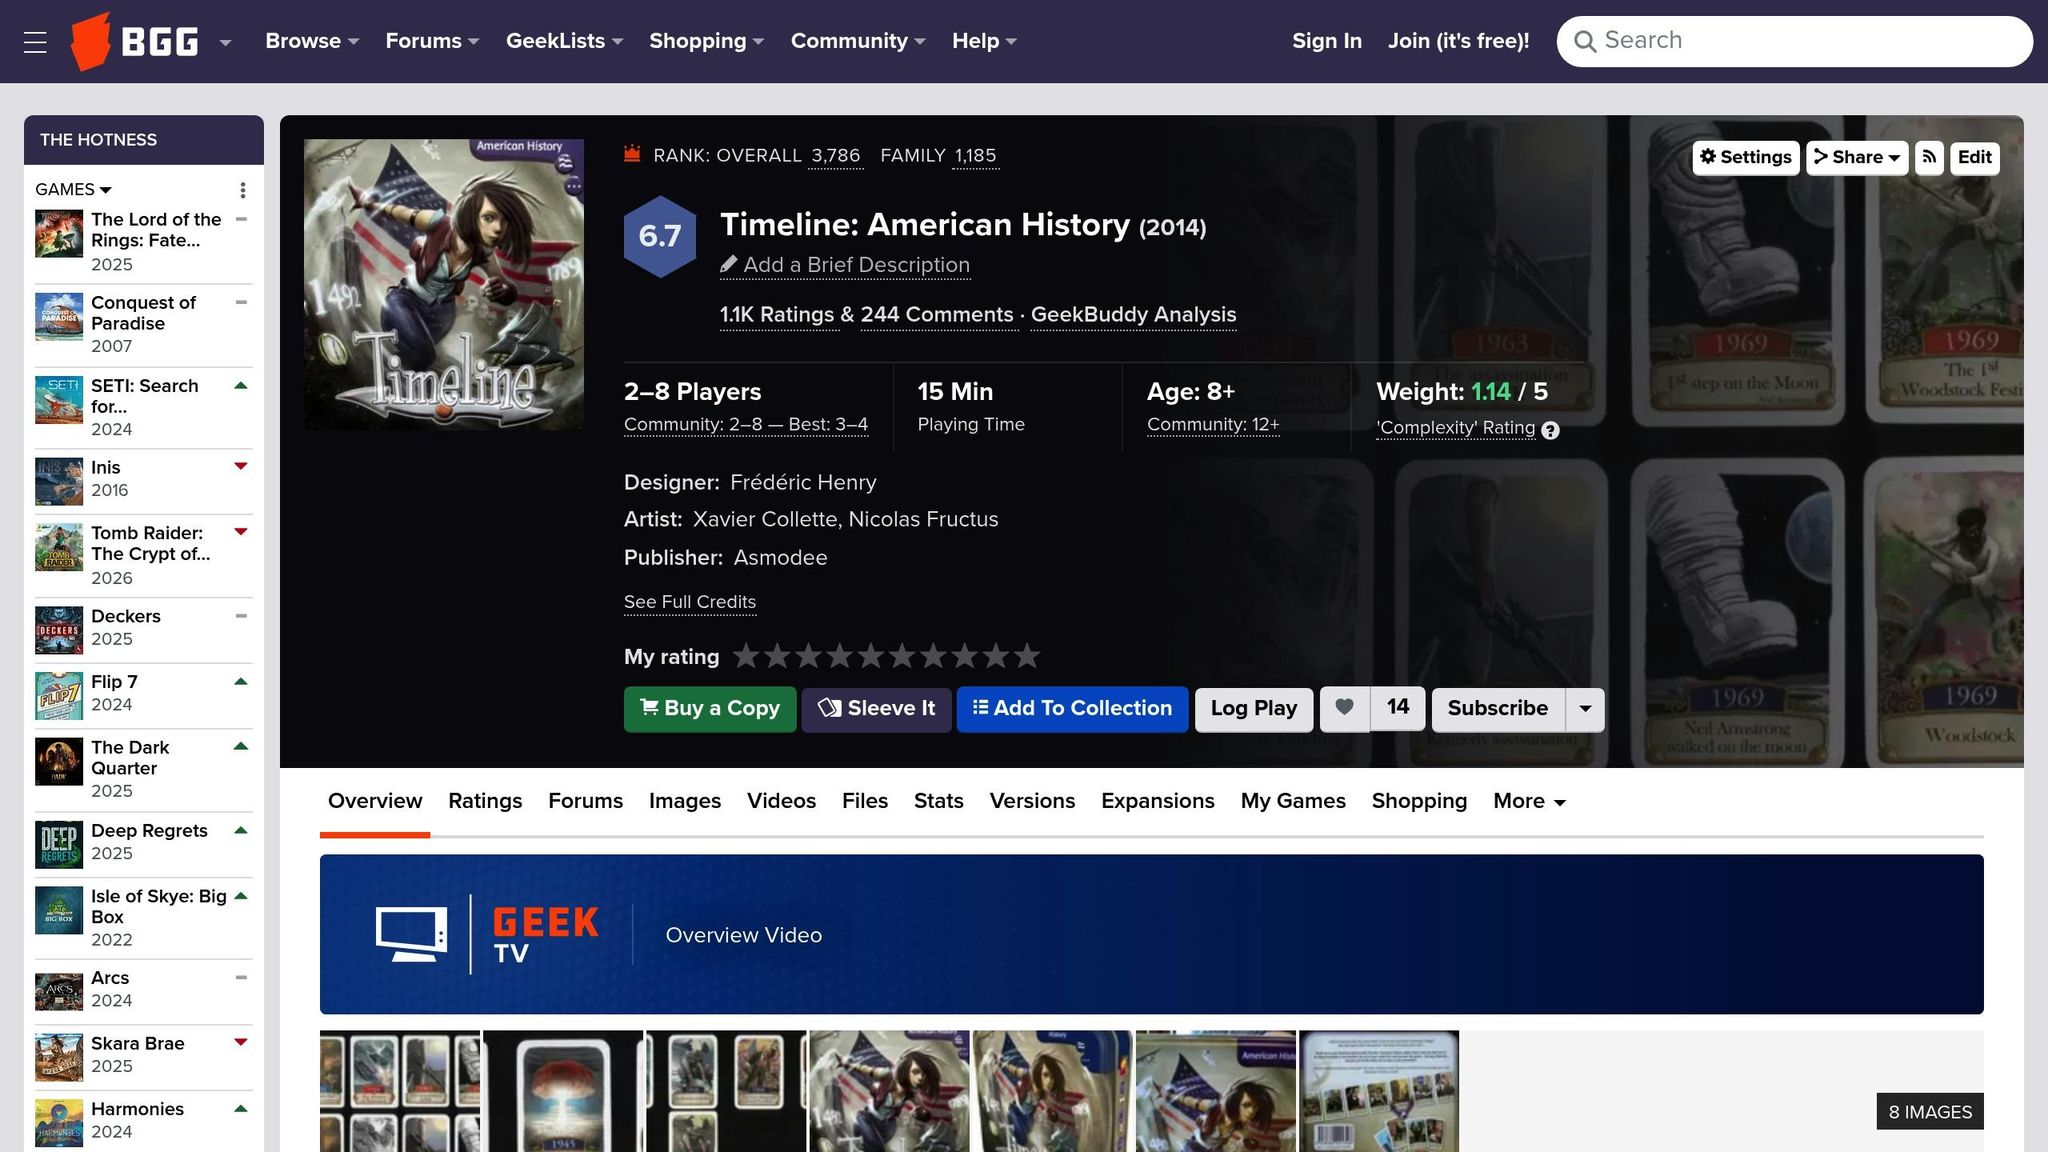Viewport: 2048px width, 1152px height.
Task: Open Isle of Skye: Big Box thumbnail
Action: (59, 910)
